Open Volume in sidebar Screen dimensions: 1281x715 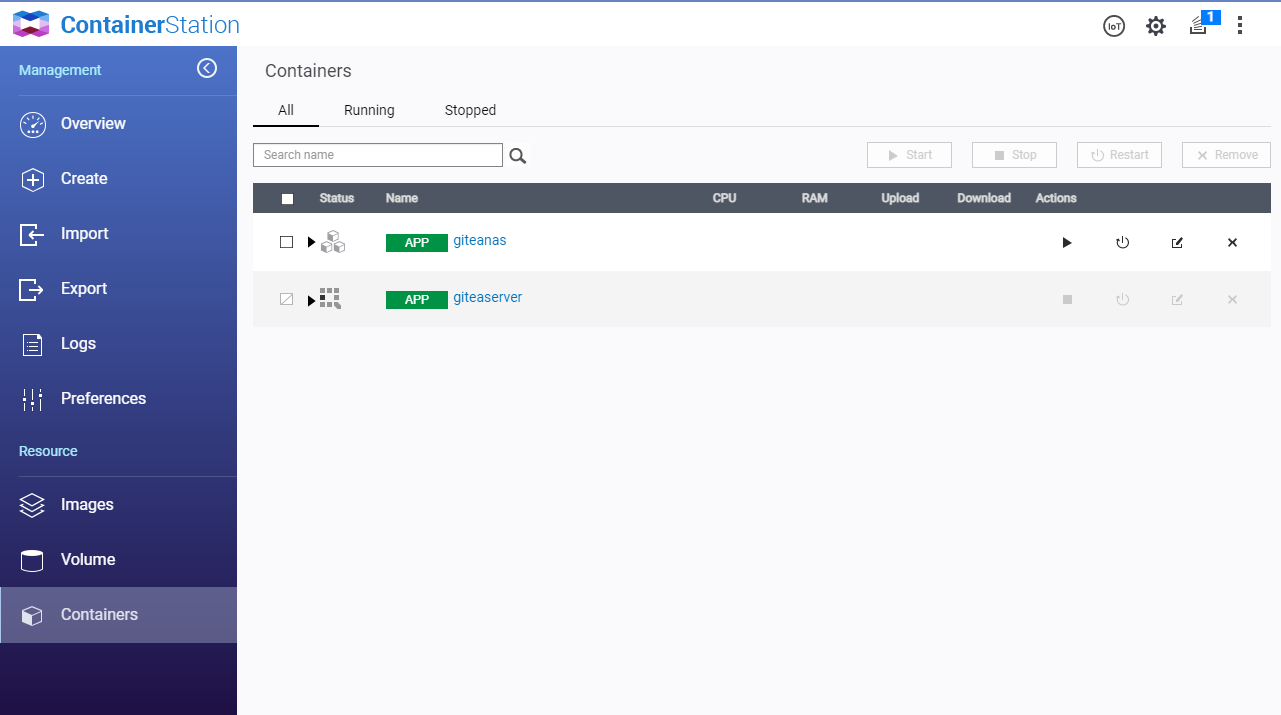118,560
